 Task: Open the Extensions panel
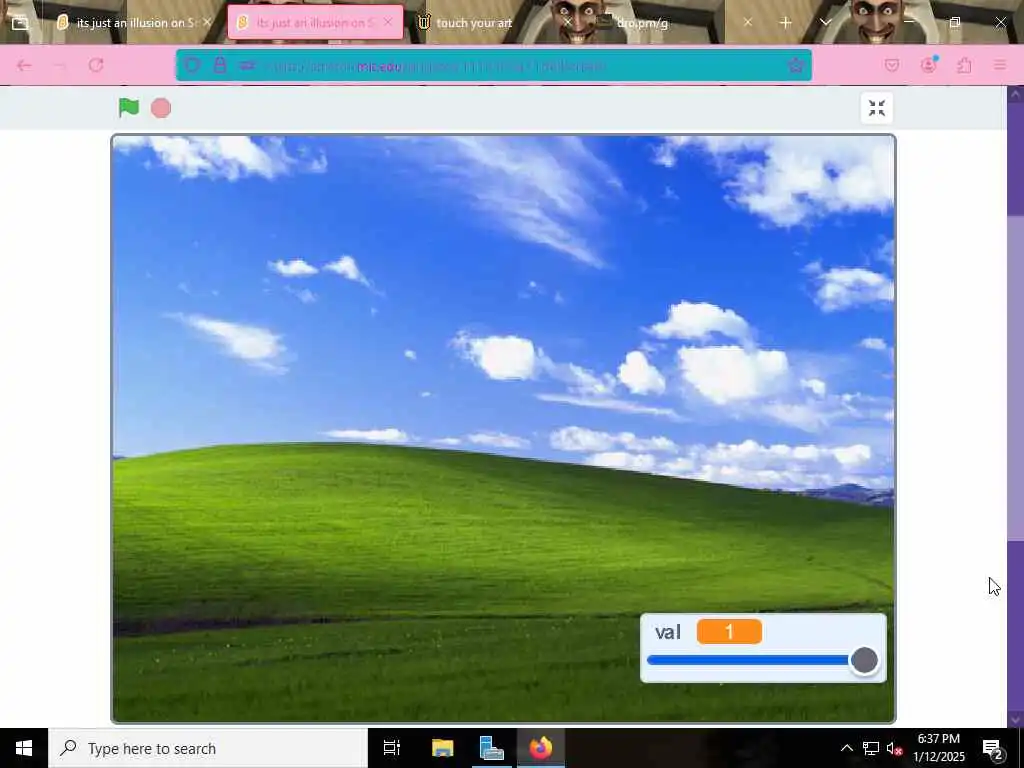tap(964, 65)
